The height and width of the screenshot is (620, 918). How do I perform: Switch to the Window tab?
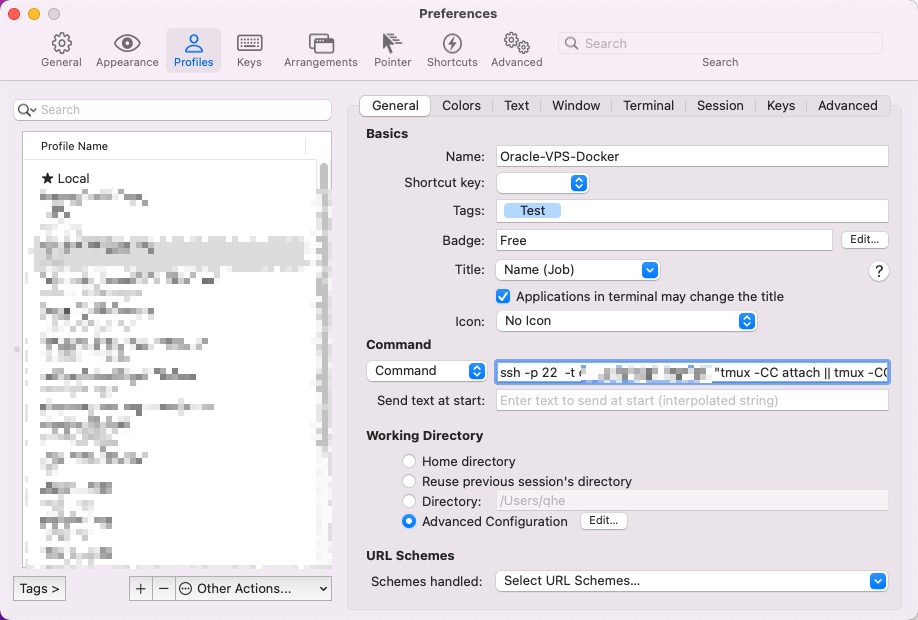click(576, 105)
